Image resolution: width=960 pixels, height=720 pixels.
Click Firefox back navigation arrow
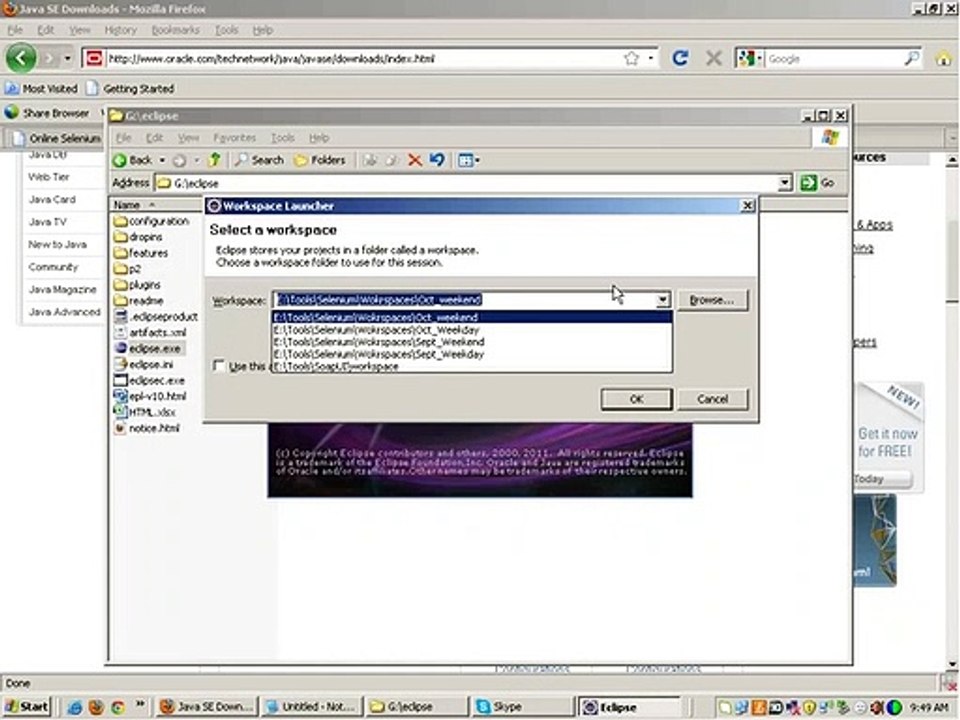(21, 59)
